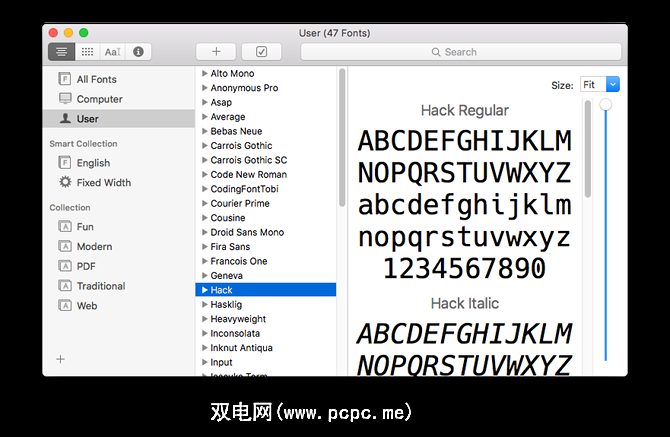Show font information icon
Screen dimensions: 670x437
pyautogui.click(x=138, y=52)
